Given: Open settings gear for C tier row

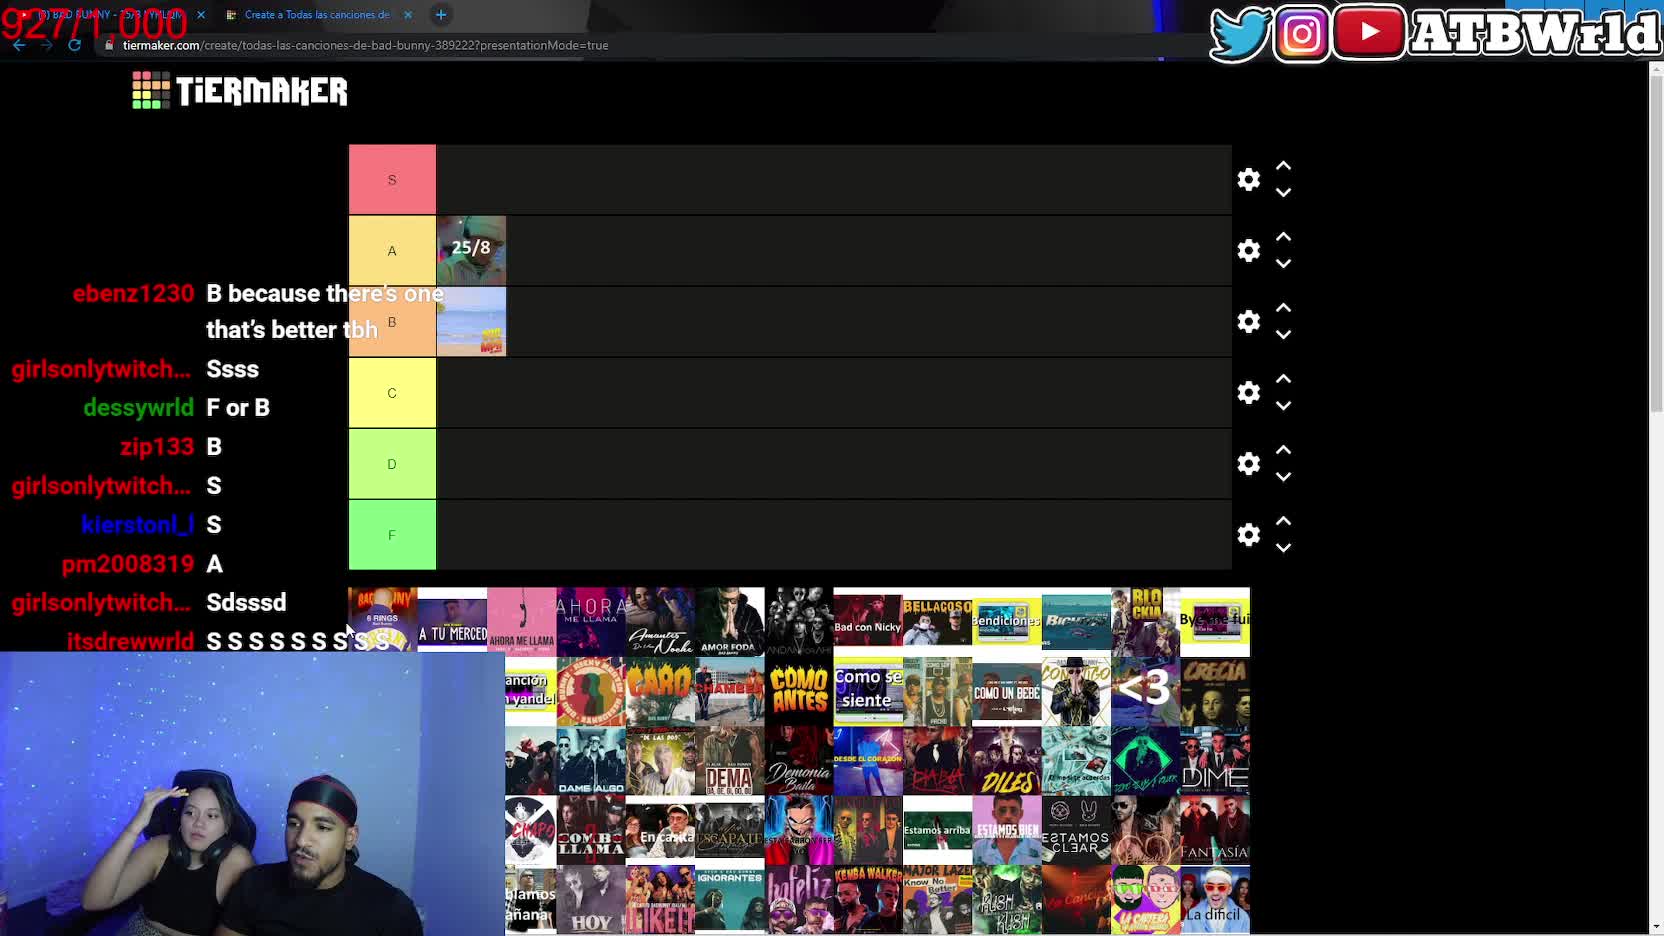Looking at the screenshot, I should pyautogui.click(x=1249, y=393).
